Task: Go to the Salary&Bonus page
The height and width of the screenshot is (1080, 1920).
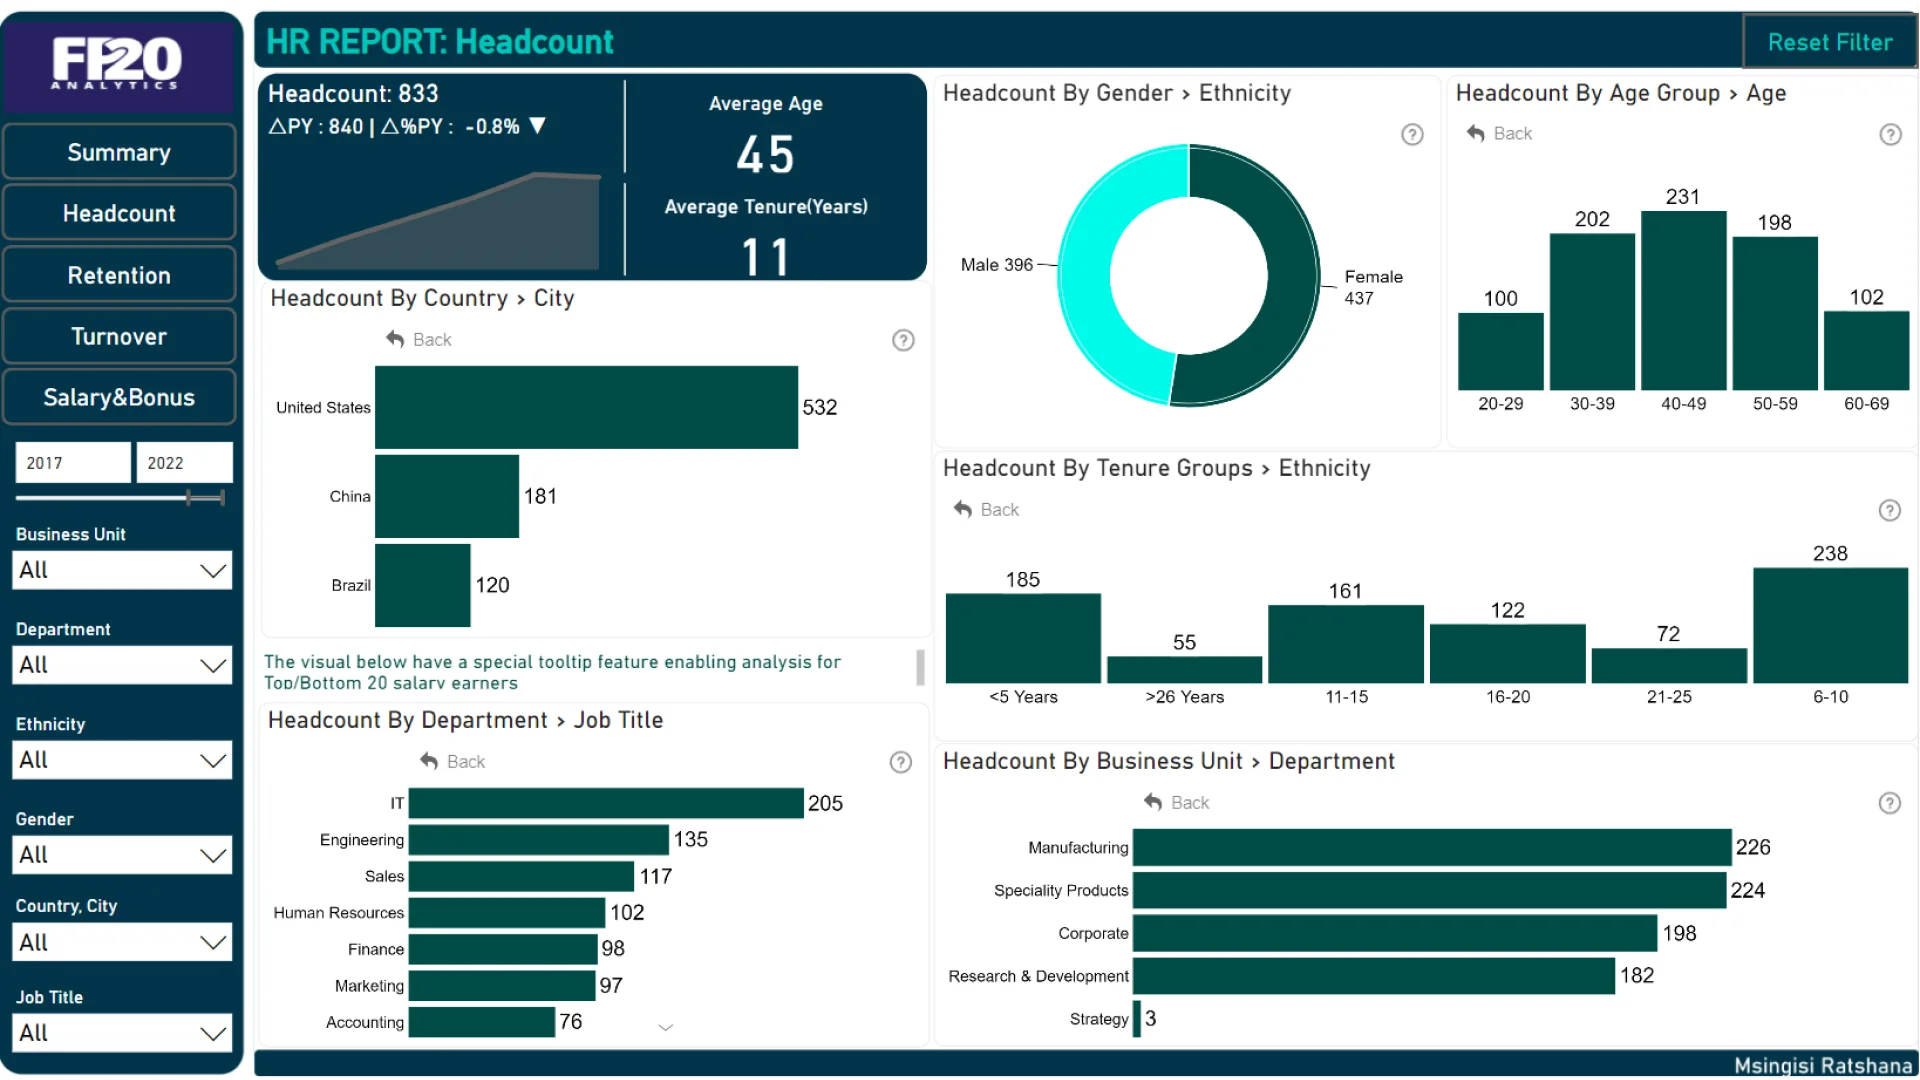Action: coord(119,397)
